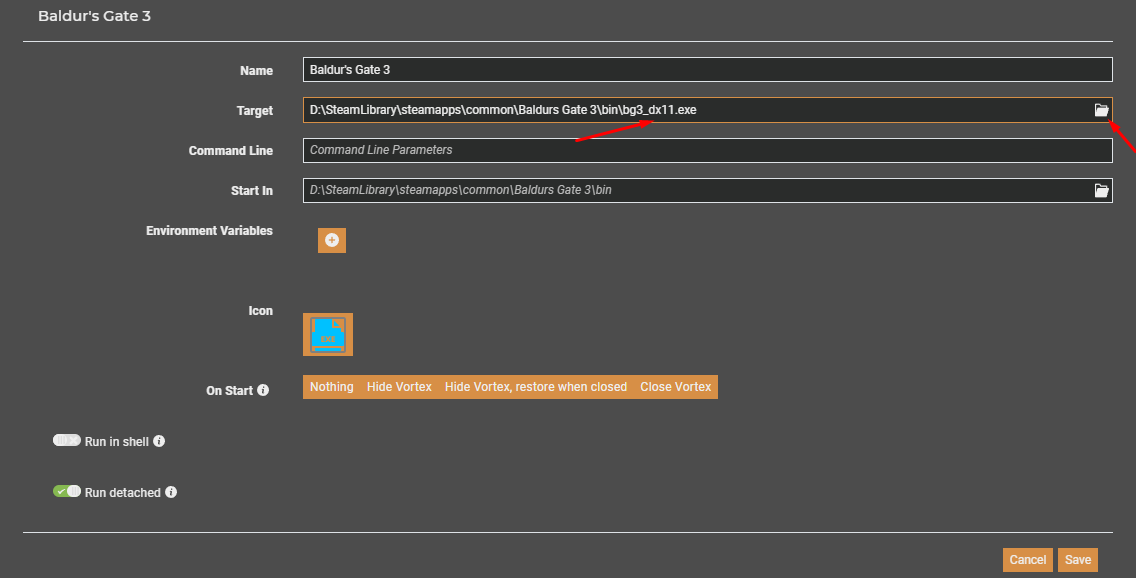Screen dimensions: 1136x578
Task: Click the Name input field
Action: (708, 70)
